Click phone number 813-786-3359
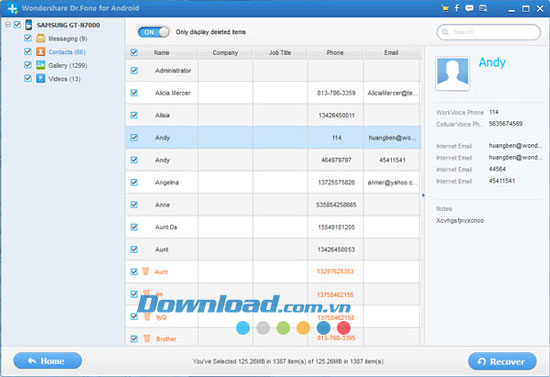Viewport: 550px width, 377px height. (x=336, y=93)
